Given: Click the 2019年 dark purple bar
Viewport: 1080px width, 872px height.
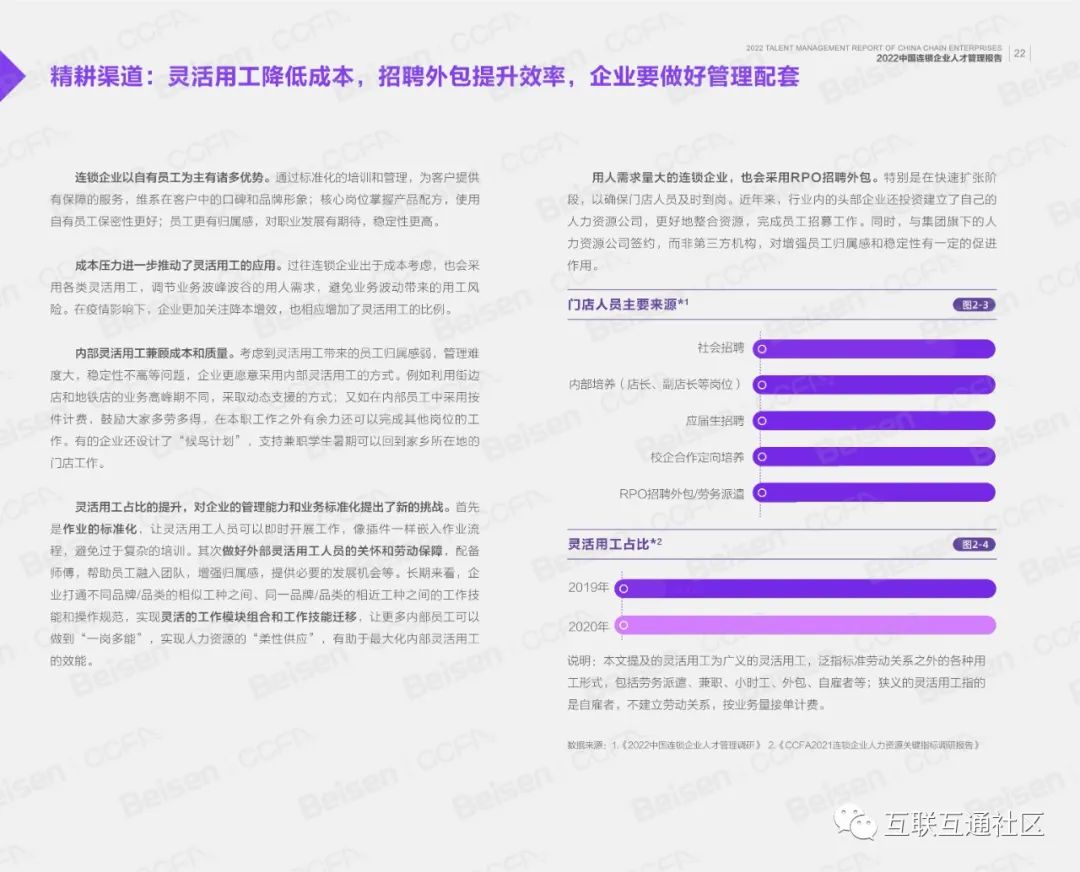Looking at the screenshot, I should 805,588.
